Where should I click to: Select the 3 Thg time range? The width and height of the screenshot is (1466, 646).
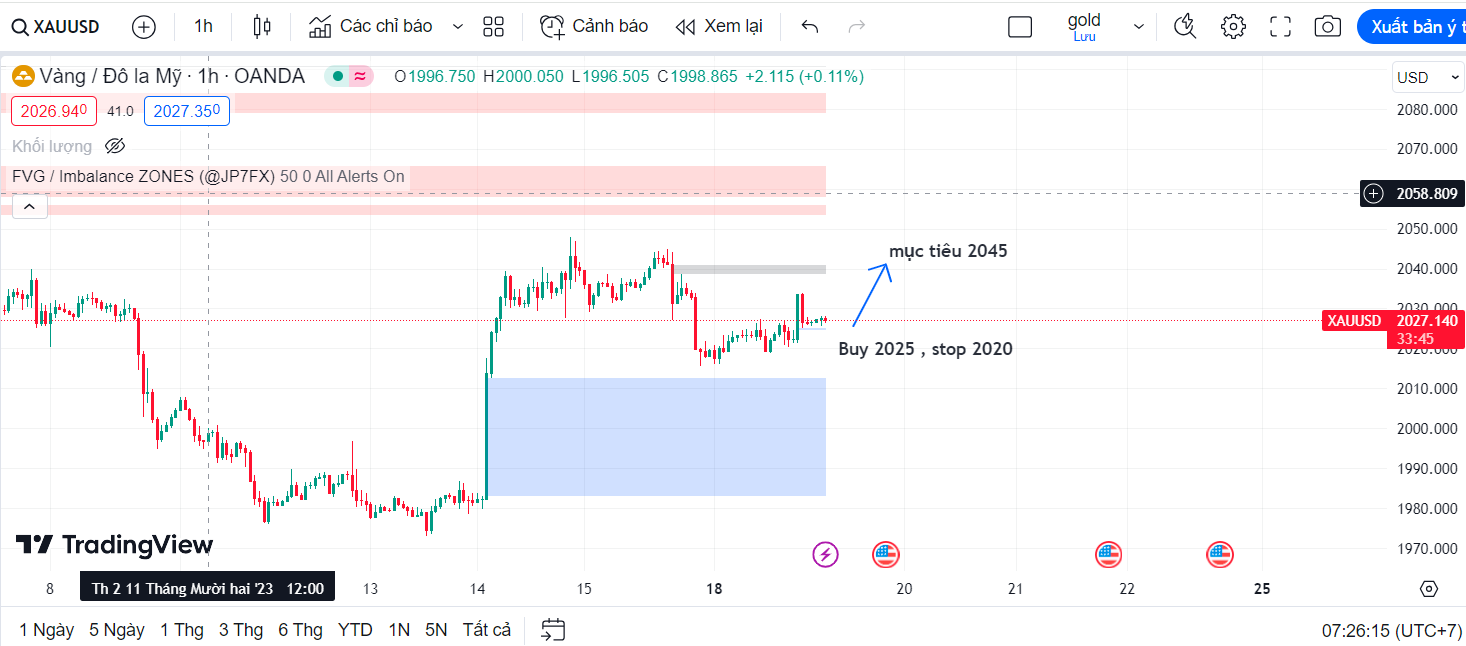239,630
